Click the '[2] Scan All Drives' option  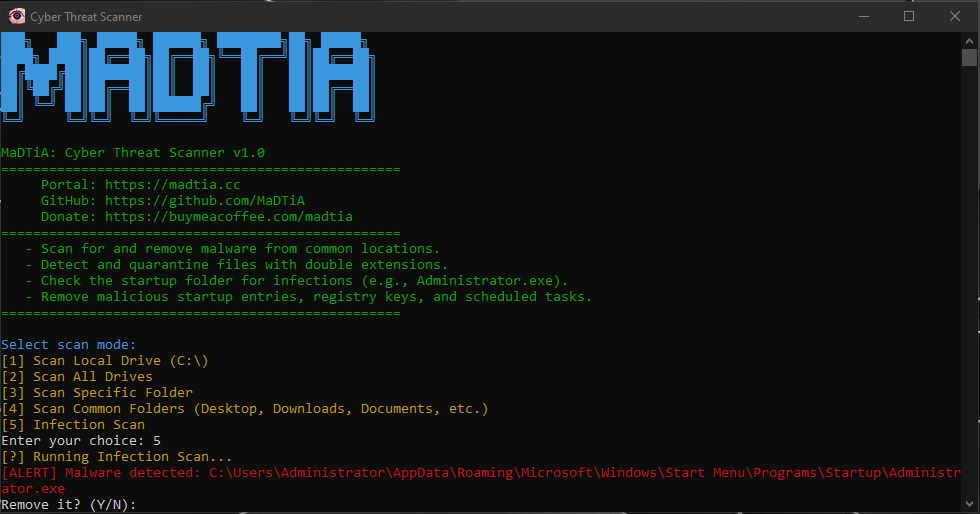point(77,376)
